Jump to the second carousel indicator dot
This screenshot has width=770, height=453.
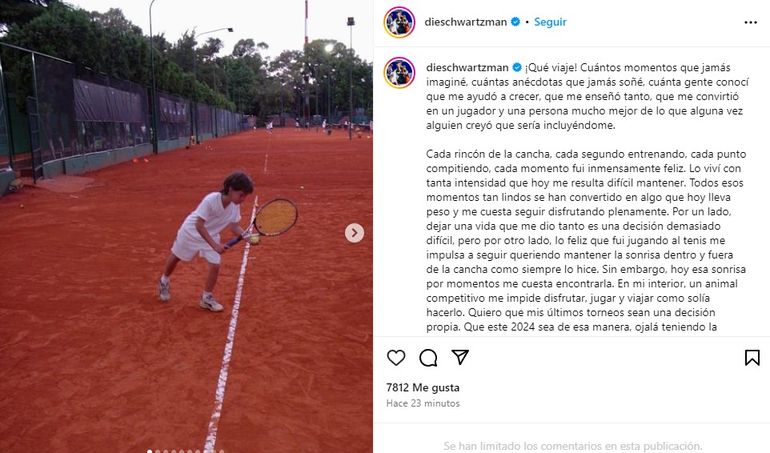click(157, 451)
